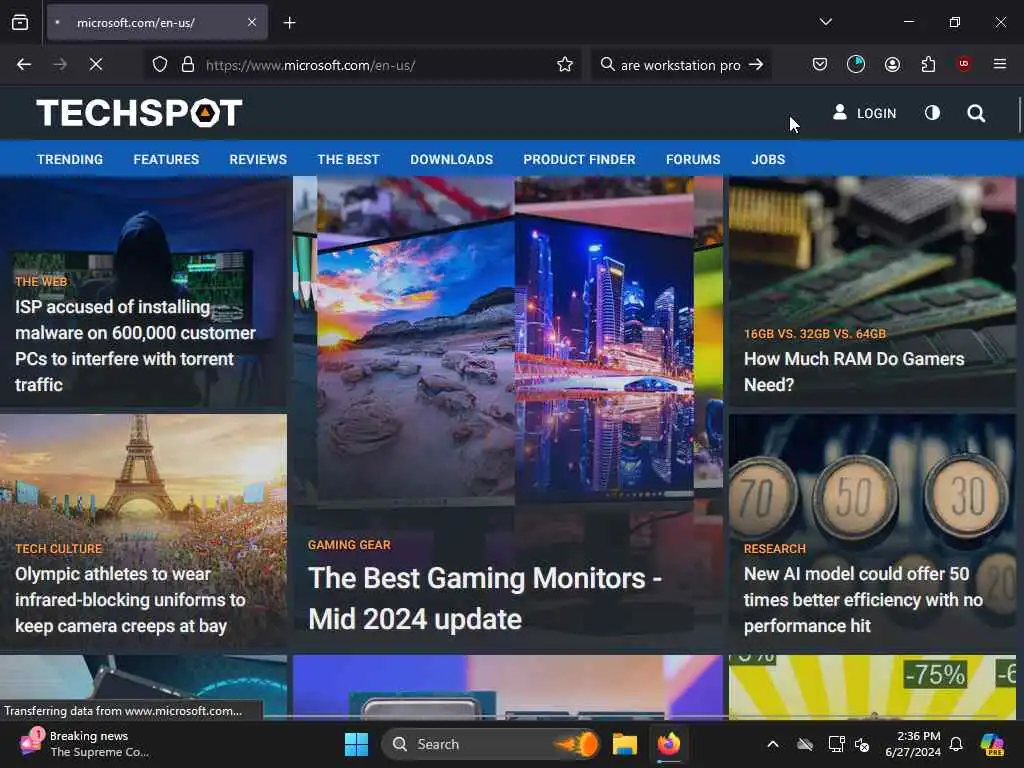Go forward with the forward arrow
Screen dimensions: 1024x768
(x=60, y=65)
